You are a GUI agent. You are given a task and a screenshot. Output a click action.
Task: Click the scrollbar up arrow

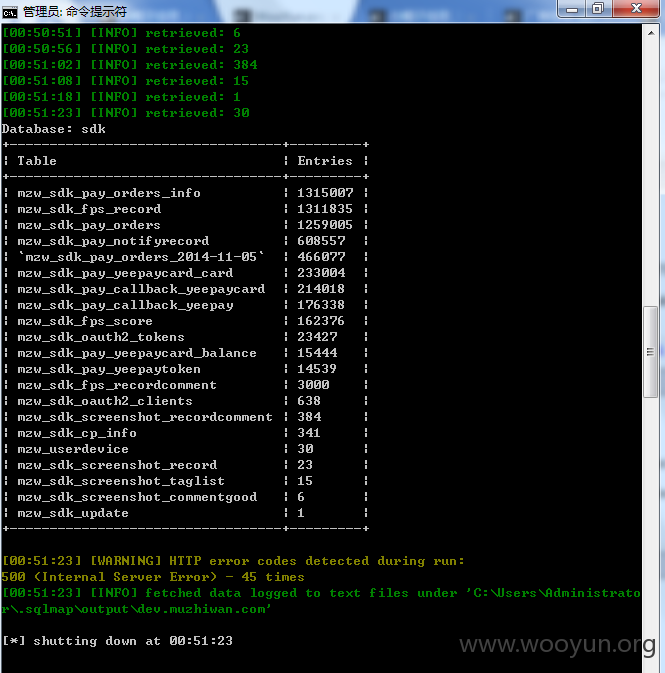pyautogui.click(x=651, y=33)
